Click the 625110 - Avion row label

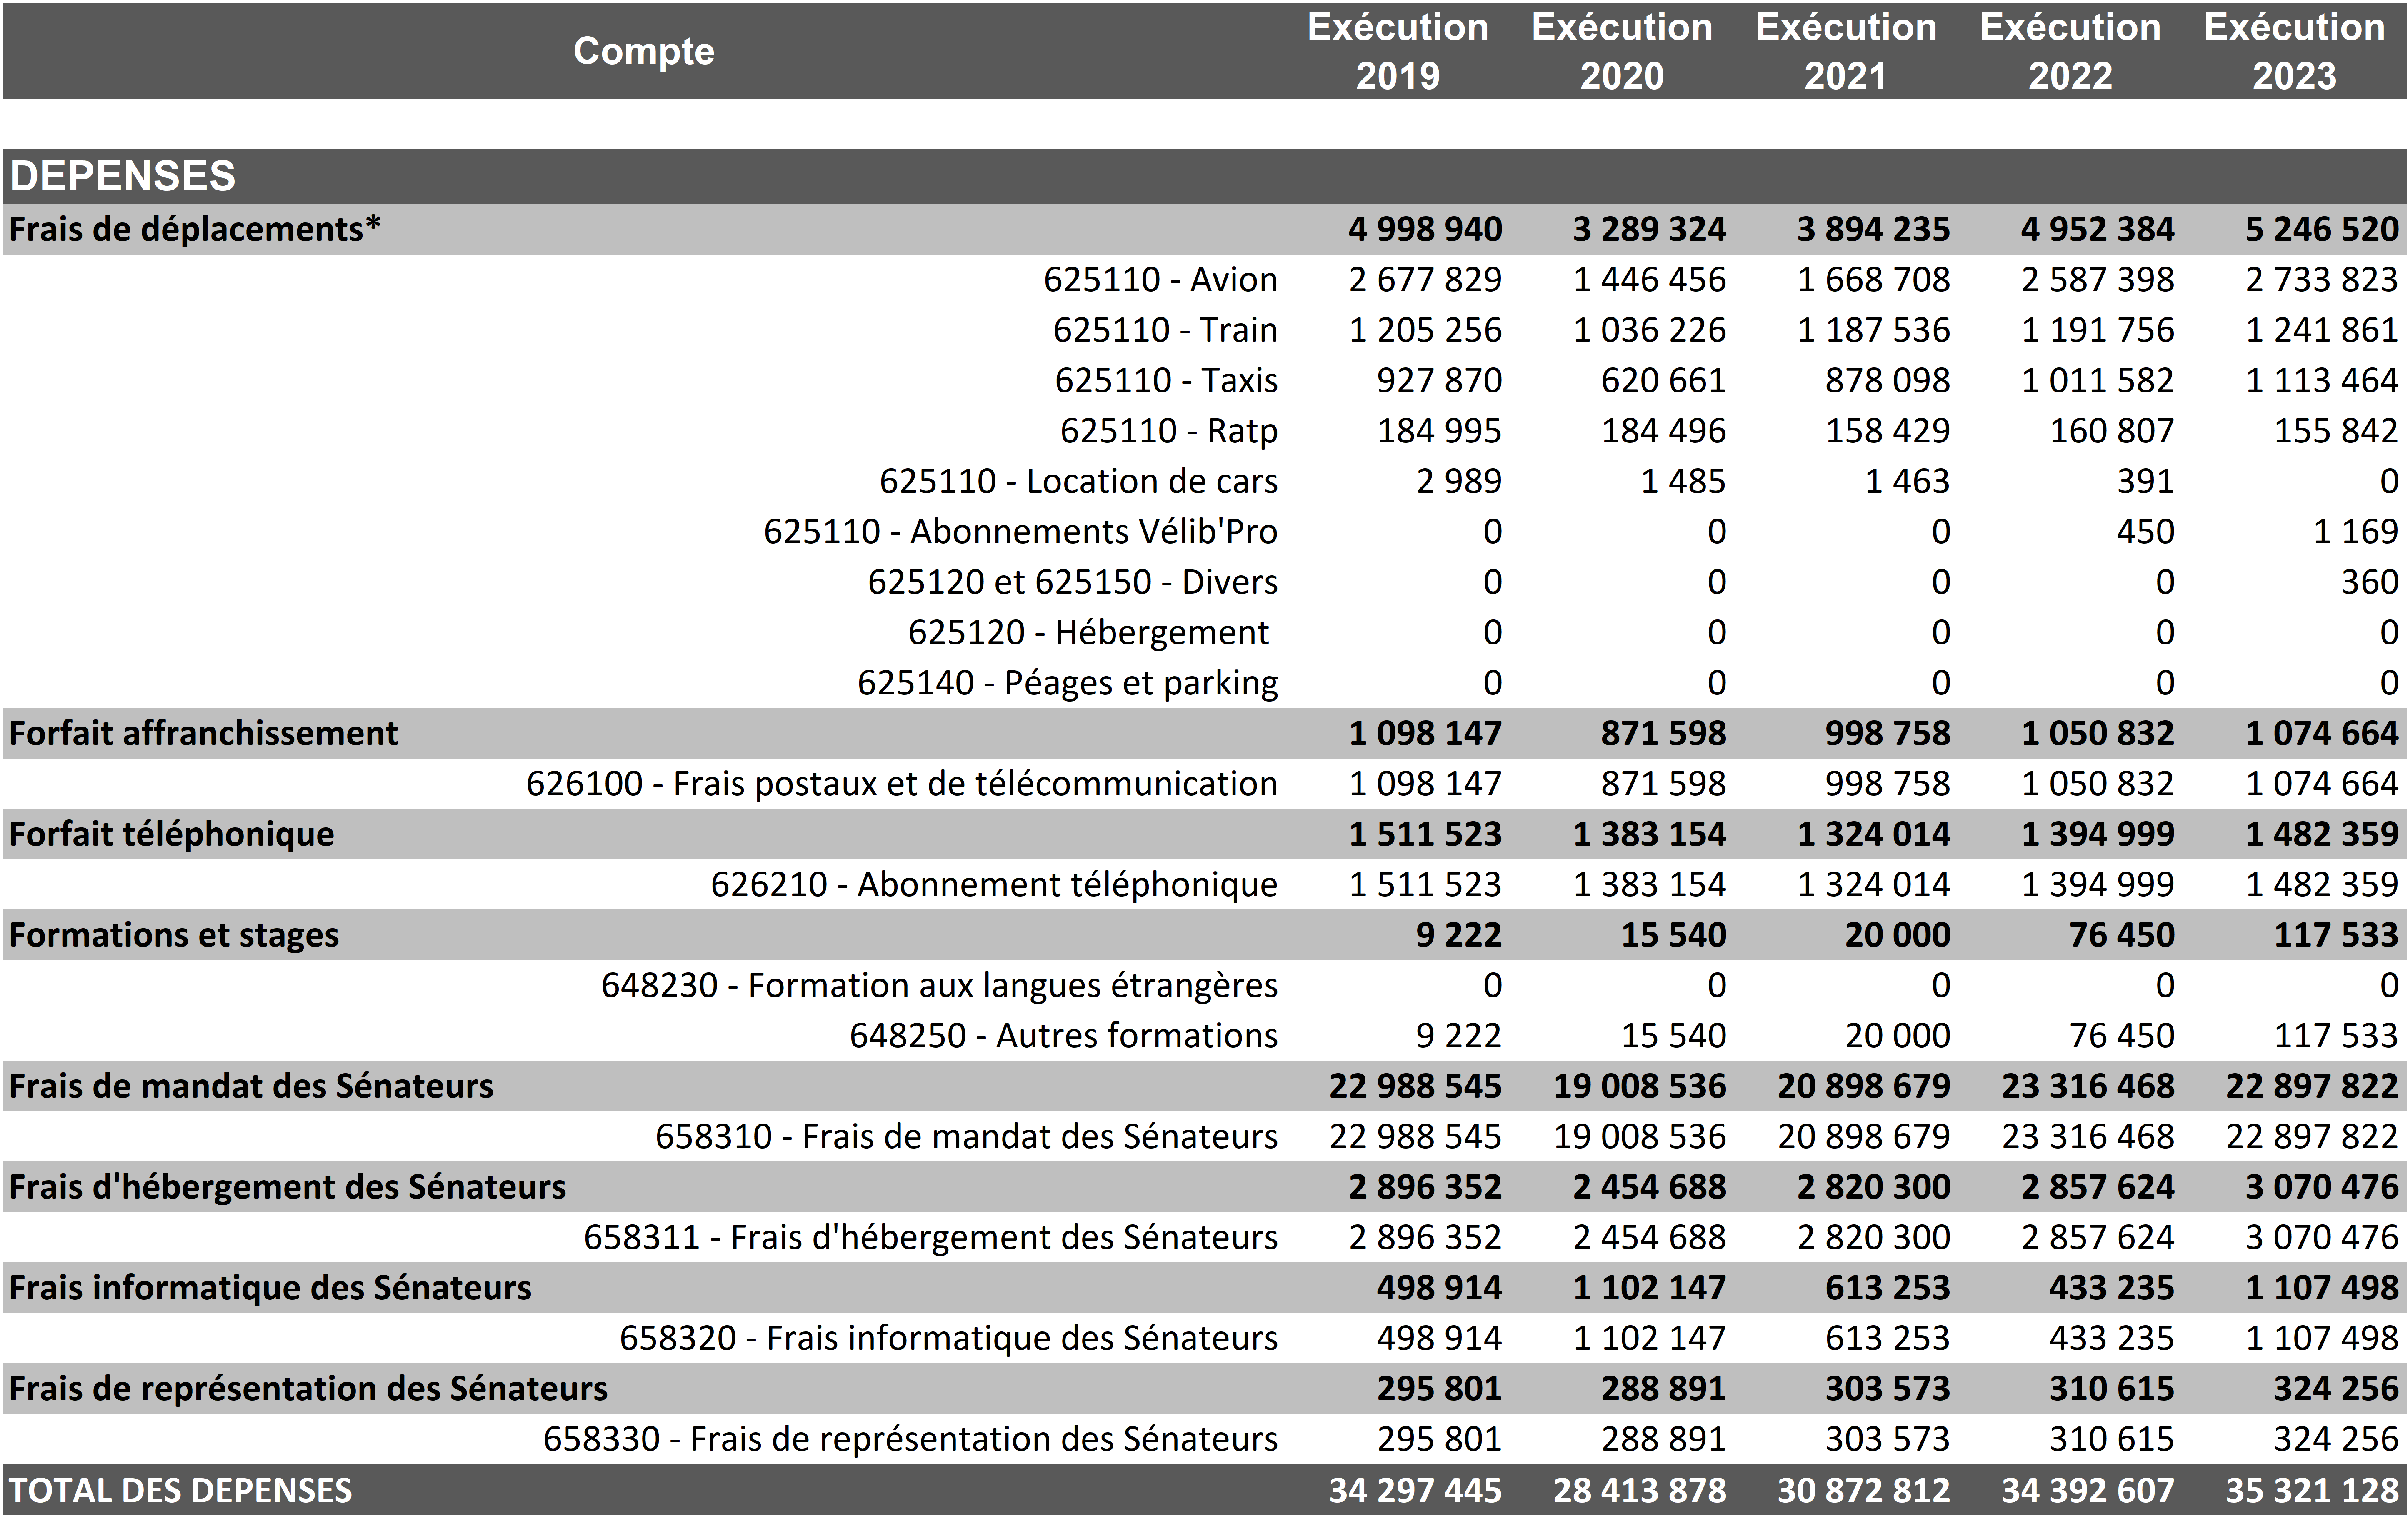(x=1160, y=280)
